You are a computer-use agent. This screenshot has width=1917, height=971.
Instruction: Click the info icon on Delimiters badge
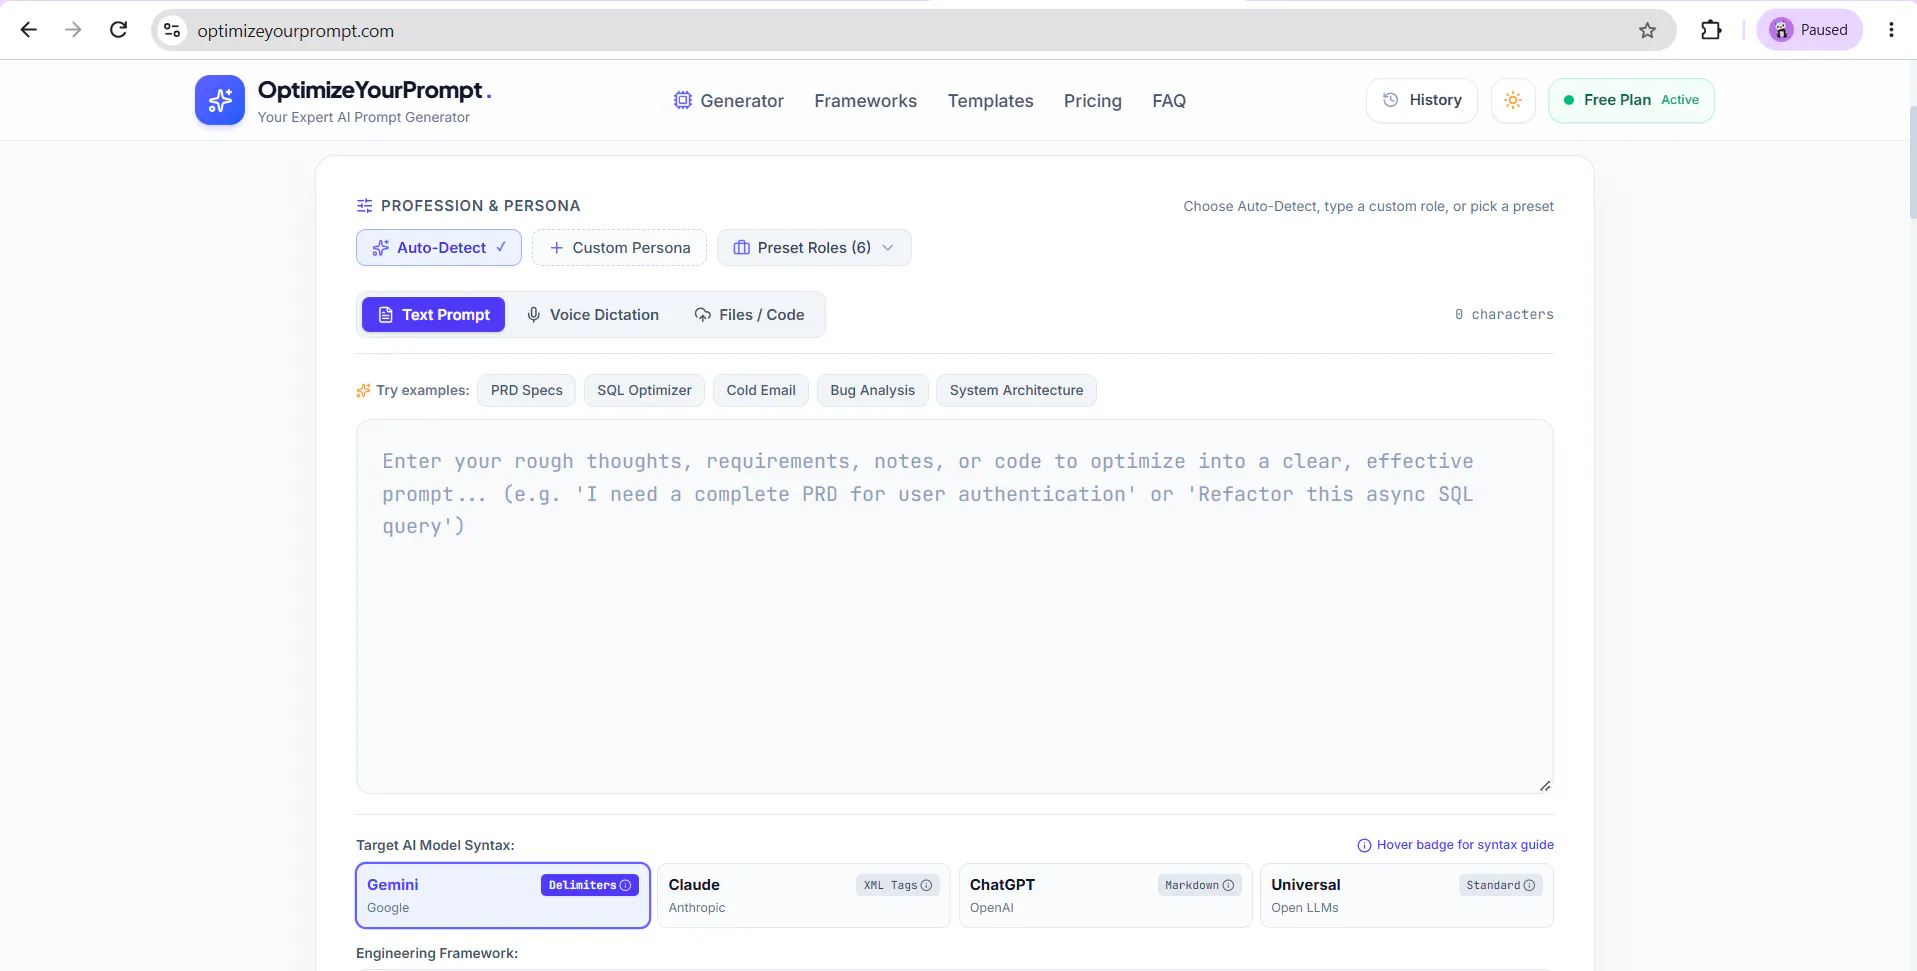tap(626, 885)
